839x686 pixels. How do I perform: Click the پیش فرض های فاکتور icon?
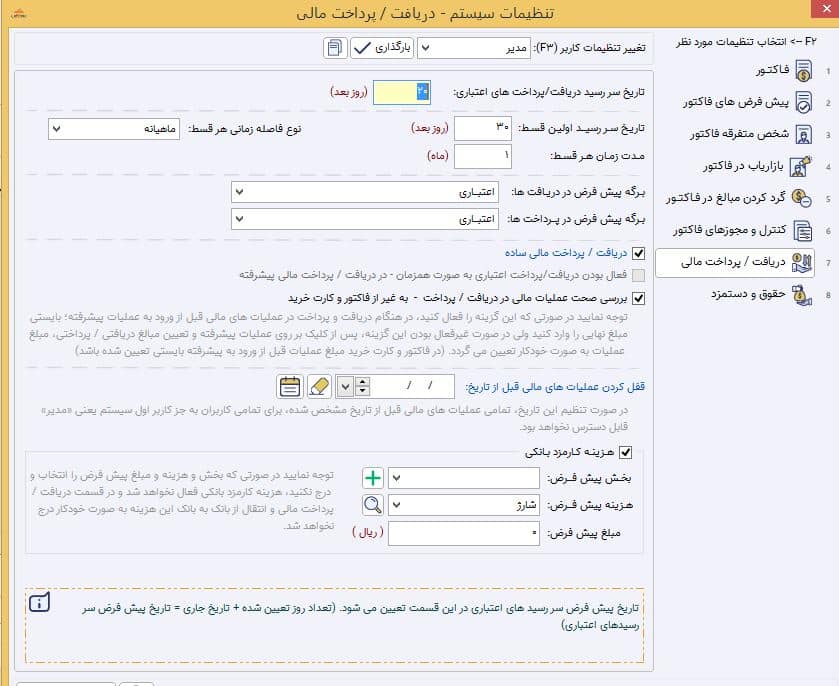click(803, 102)
